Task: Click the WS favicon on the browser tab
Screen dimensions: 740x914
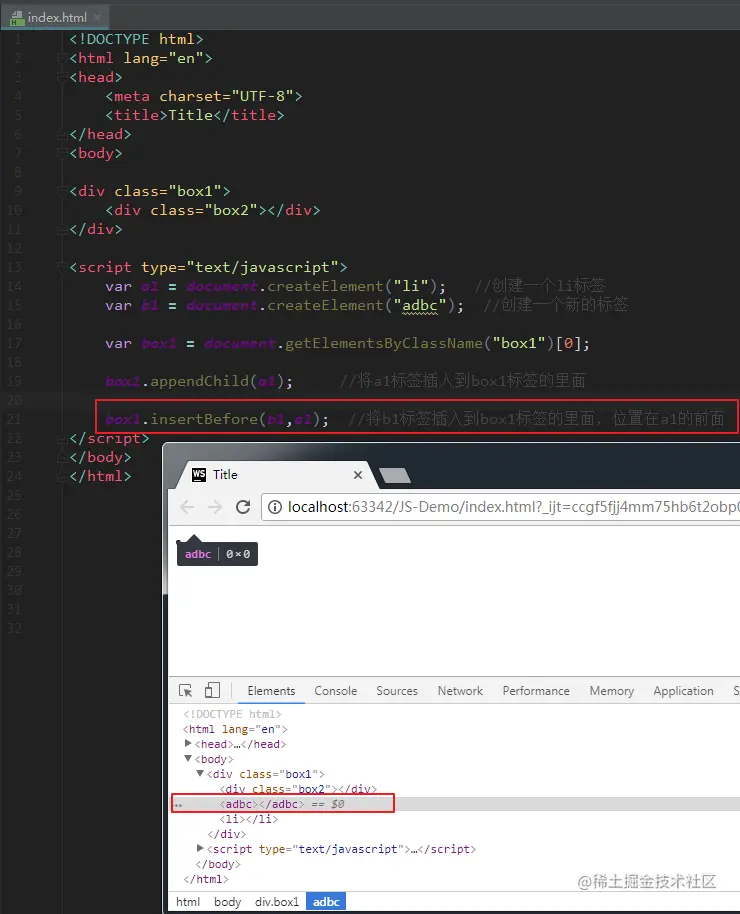Action: pos(199,474)
